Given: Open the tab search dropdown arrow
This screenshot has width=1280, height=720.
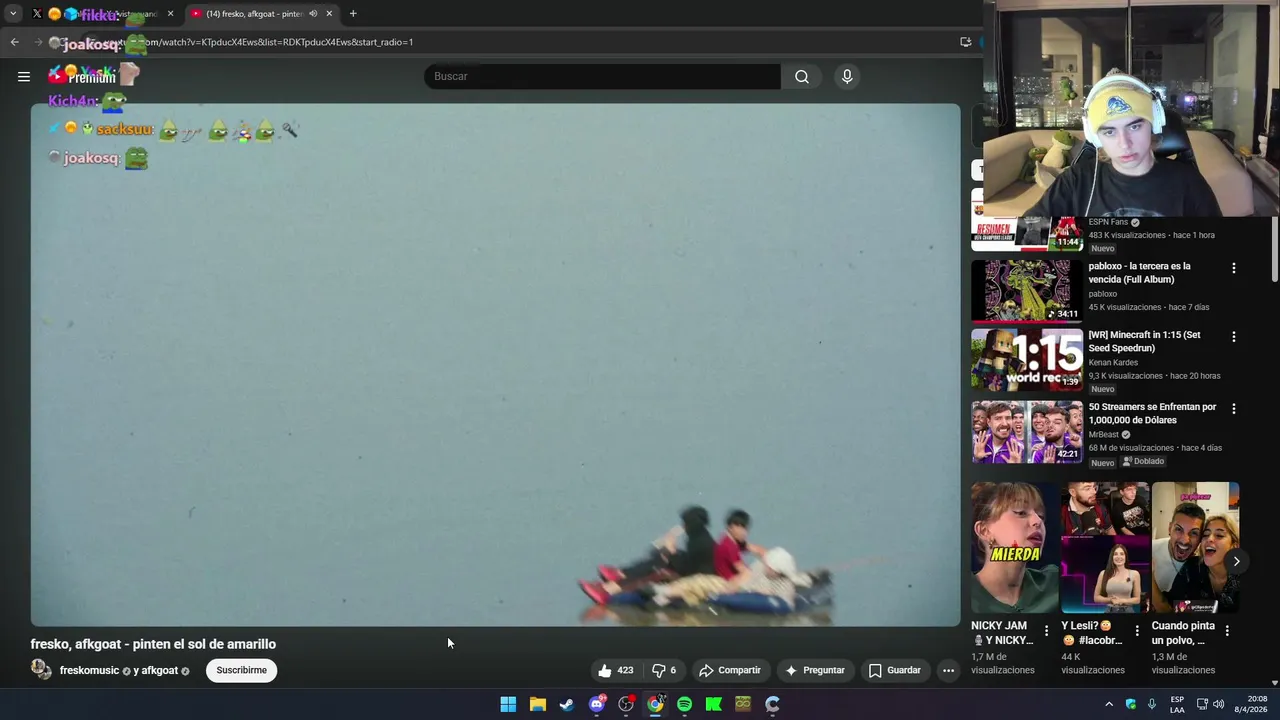Looking at the screenshot, I should 13,14.
